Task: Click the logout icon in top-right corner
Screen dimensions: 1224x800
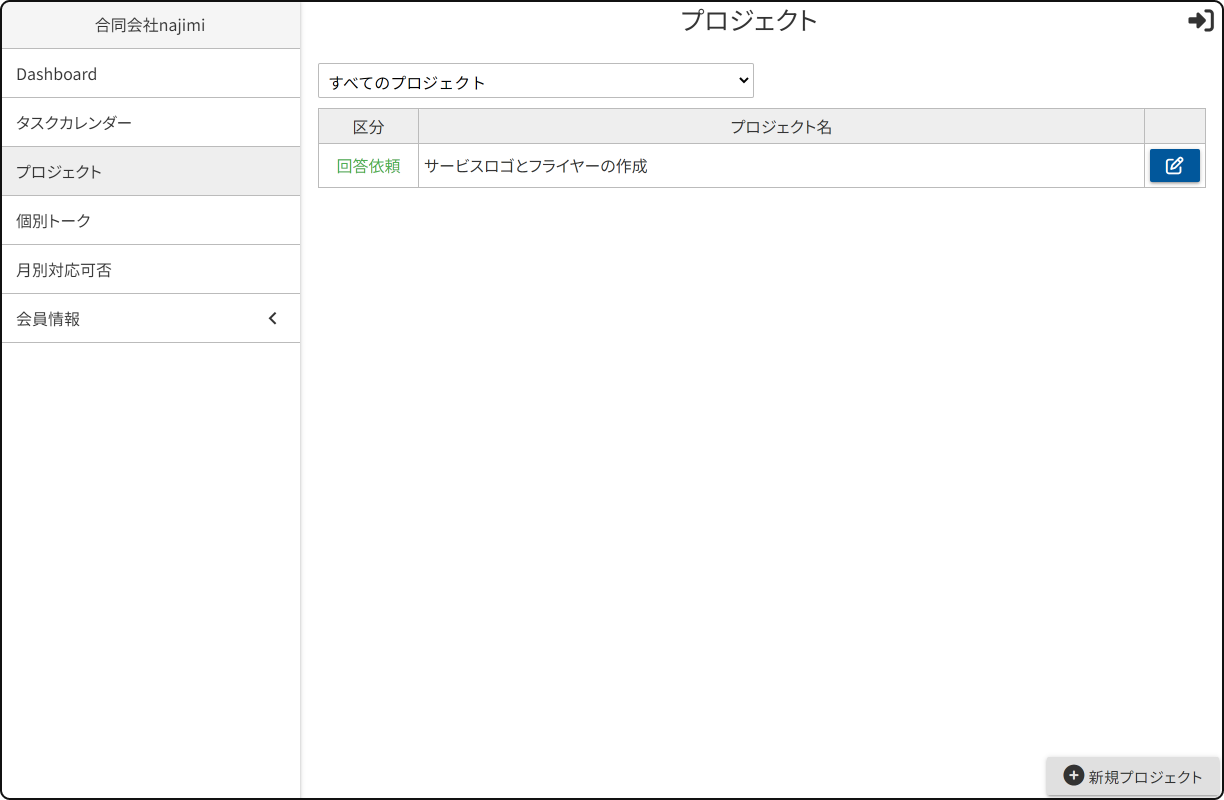Action: pyautogui.click(x=1200, y=21)
